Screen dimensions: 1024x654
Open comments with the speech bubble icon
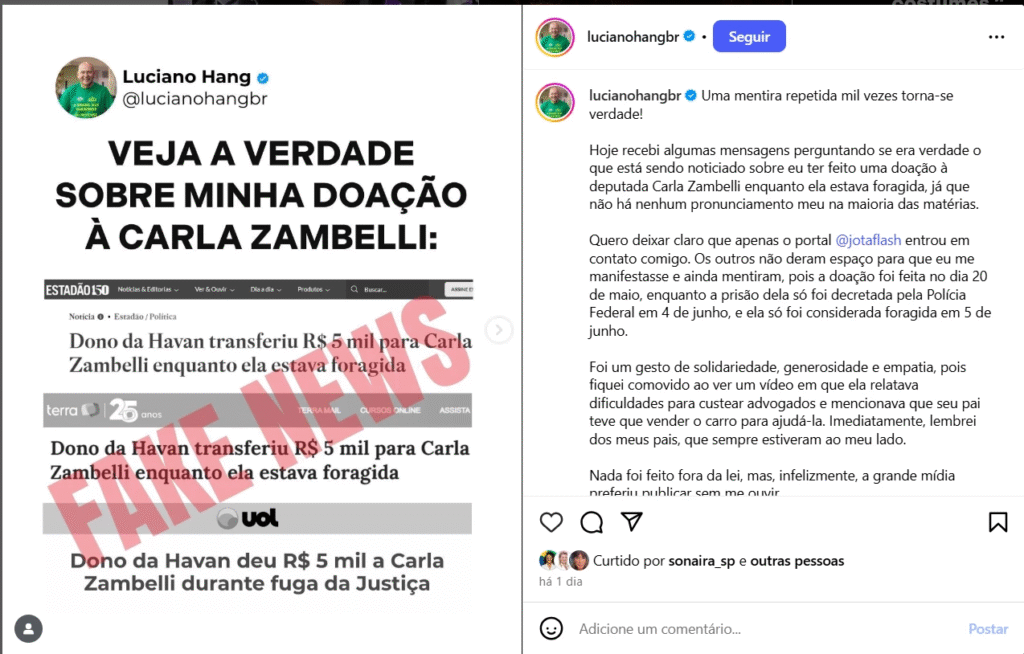[x=592, y=522]
